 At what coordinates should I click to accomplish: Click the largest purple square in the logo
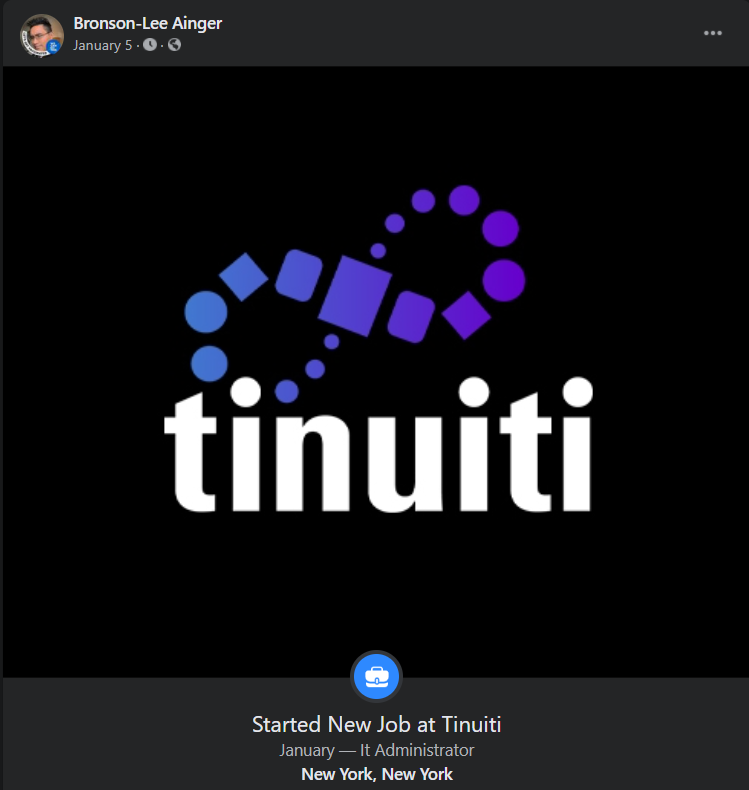tap(355, 296)
